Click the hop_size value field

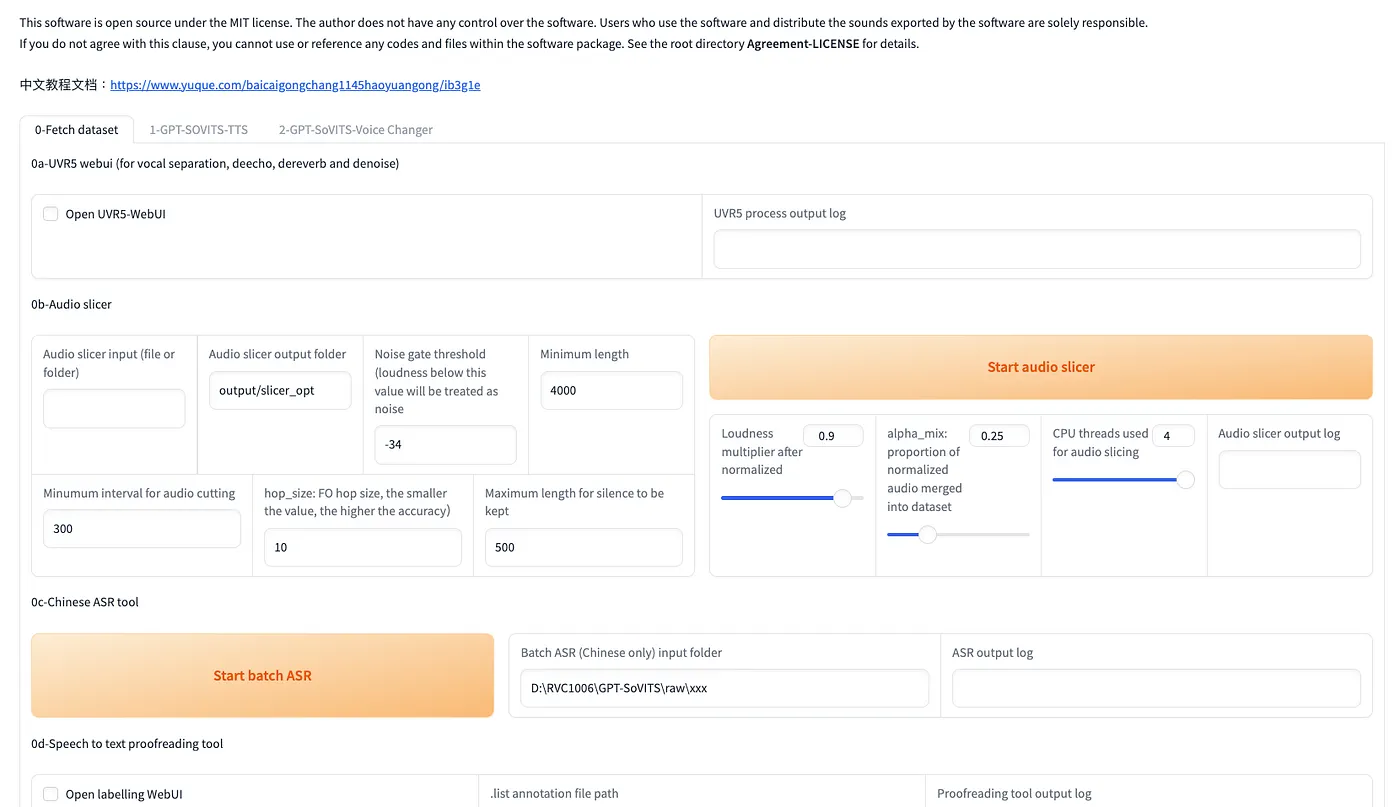363,547
